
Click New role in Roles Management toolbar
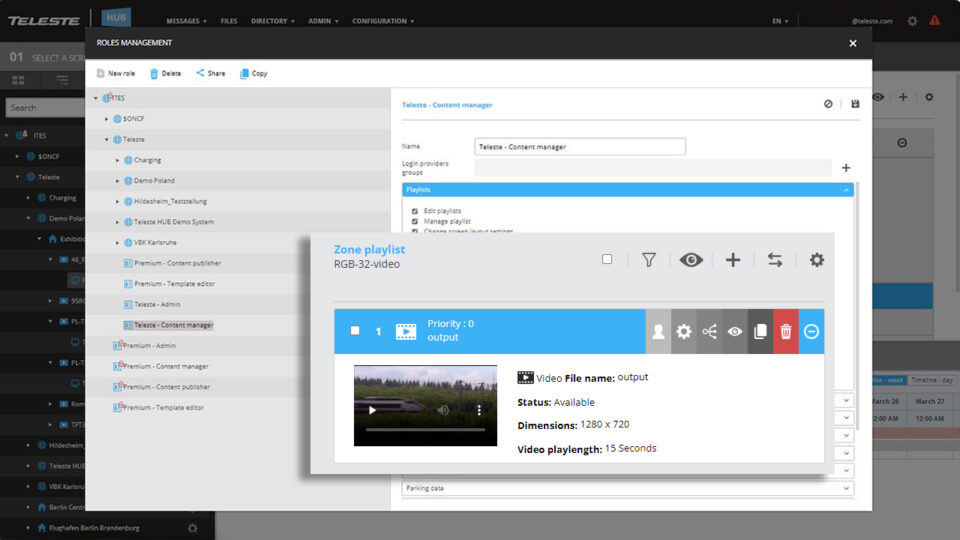point(116,73)
